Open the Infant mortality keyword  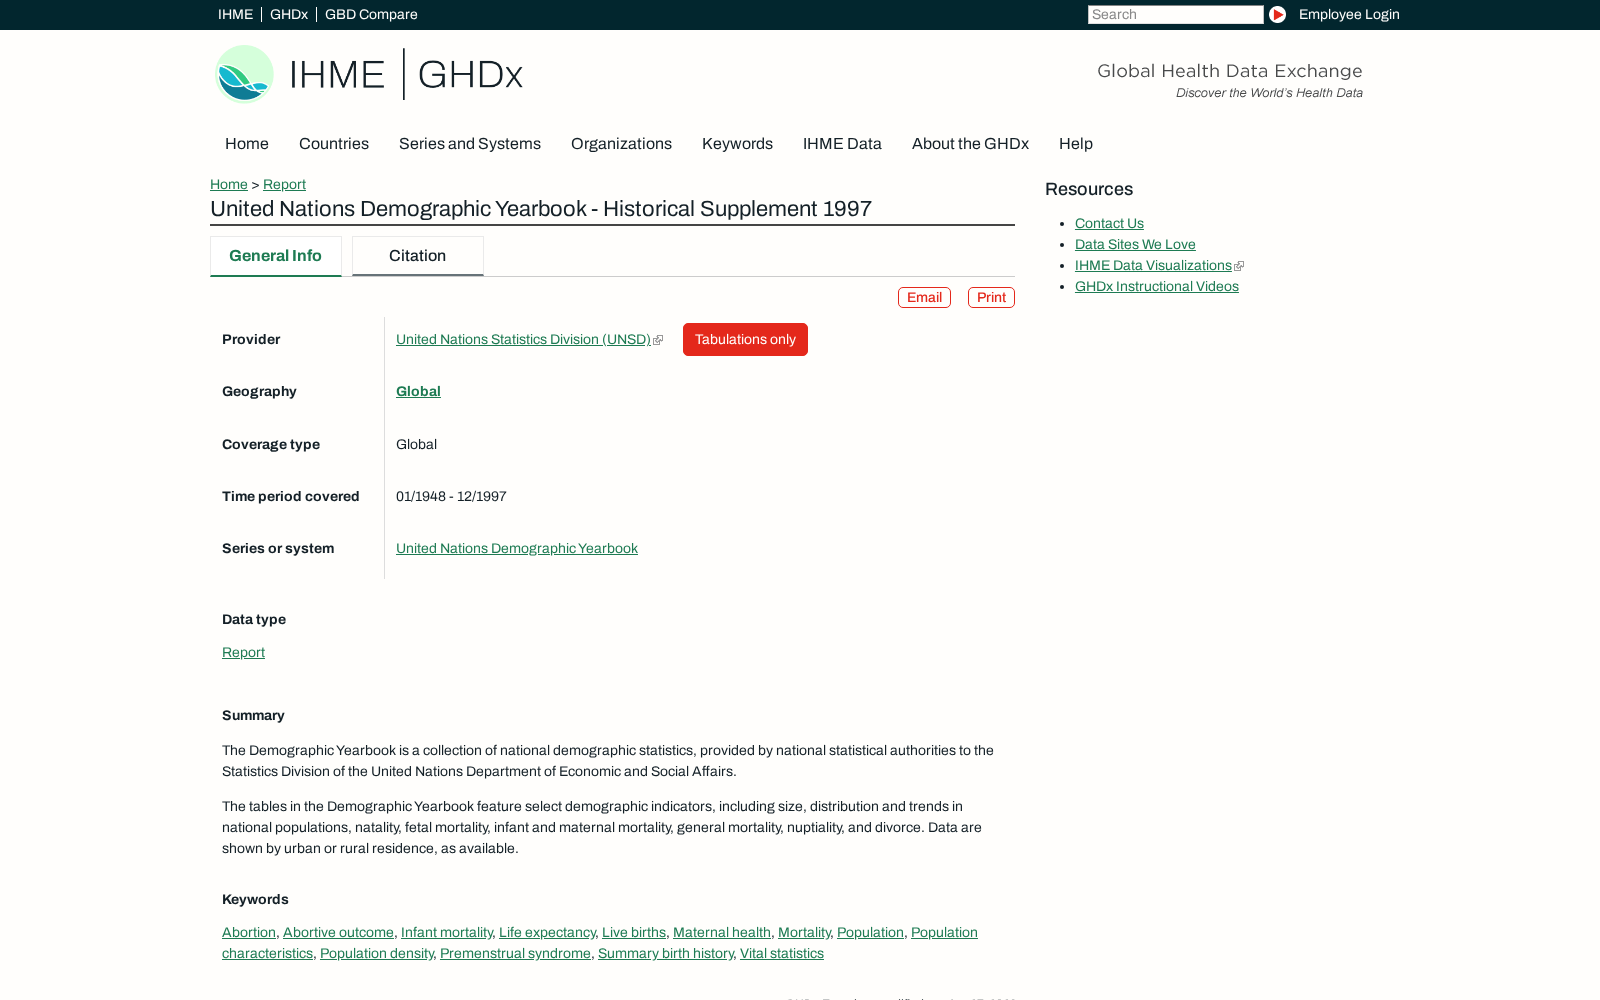(x=447, y=933)
